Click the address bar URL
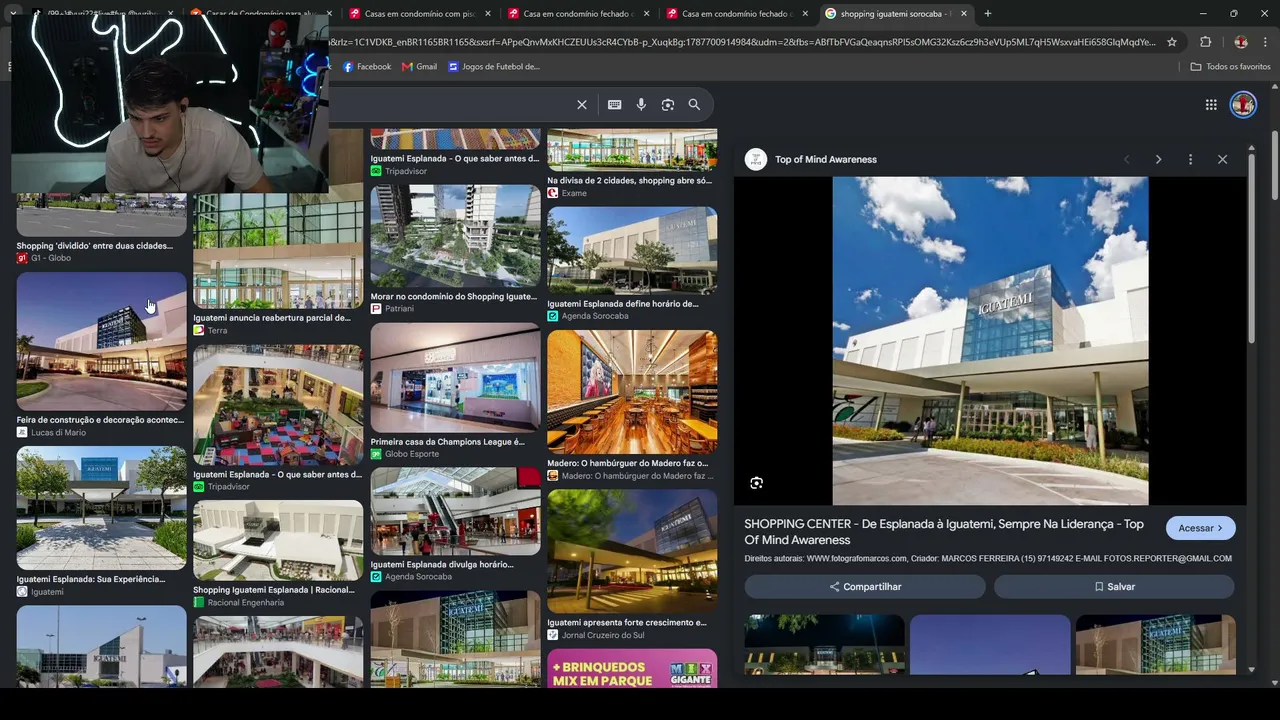1280x720 pixels. 741,42
